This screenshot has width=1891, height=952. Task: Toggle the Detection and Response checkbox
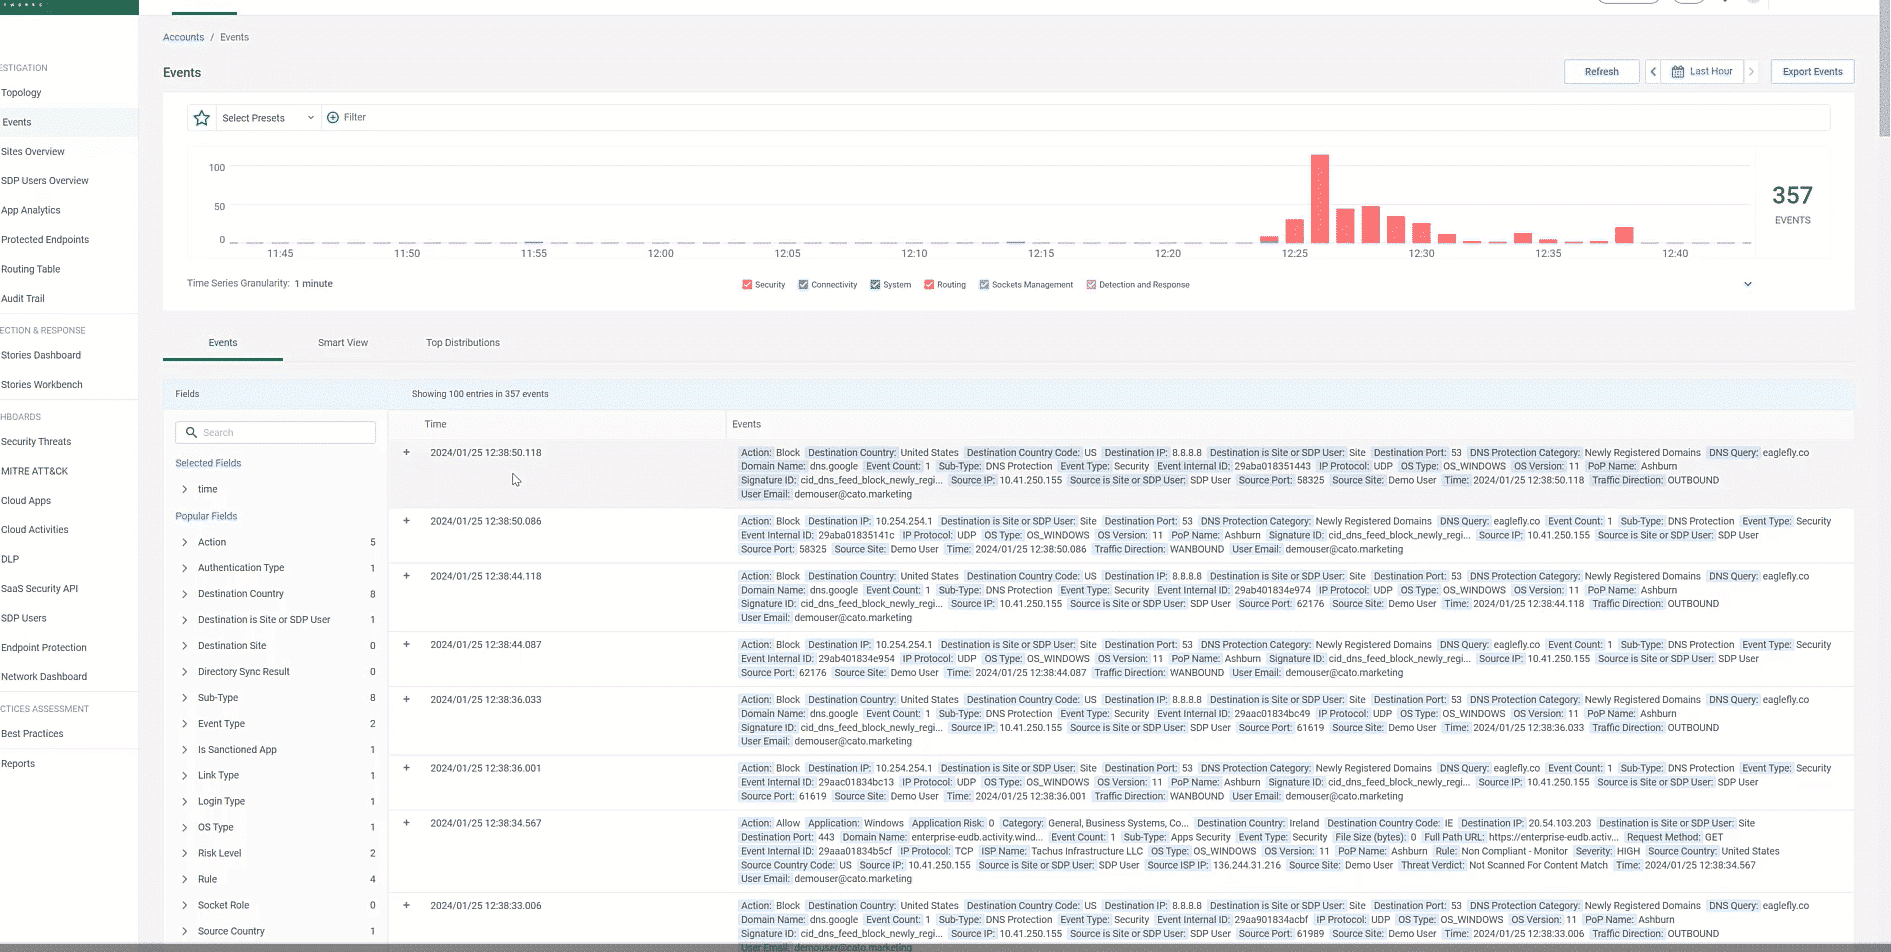(x=1091, y=285)
